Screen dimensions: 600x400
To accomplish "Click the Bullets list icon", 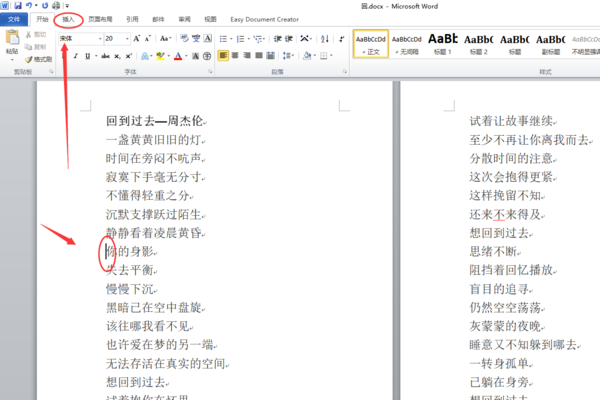I will tap(223, 39).
